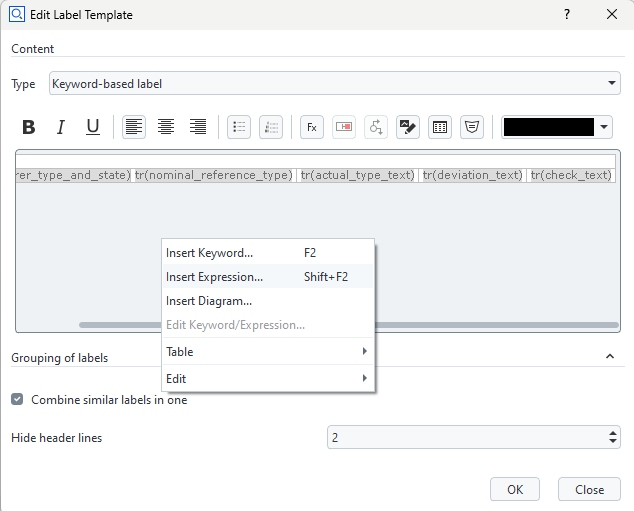Image resolution: width=634 pixels, height=511 pixels.
Task: Open the Edit submenu
Action: 268,379
